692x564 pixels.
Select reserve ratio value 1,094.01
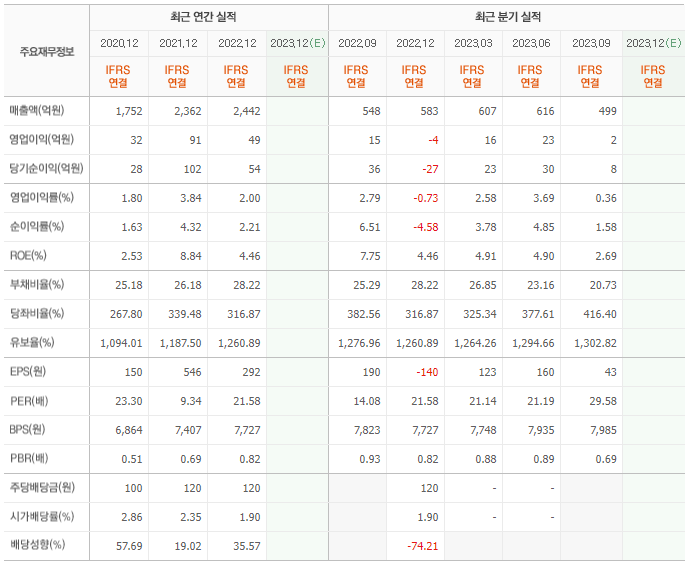pyautogui.click(x=121, y=343)
